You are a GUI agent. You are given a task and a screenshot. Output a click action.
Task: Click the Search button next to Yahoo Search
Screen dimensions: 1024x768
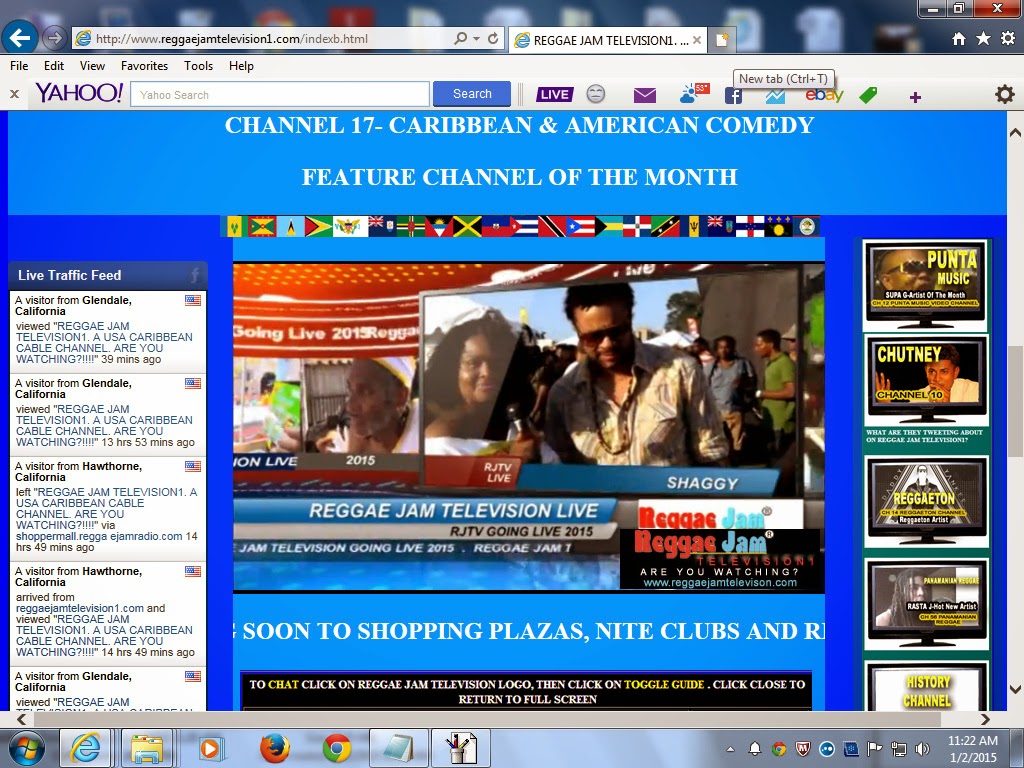coord(471,93)
